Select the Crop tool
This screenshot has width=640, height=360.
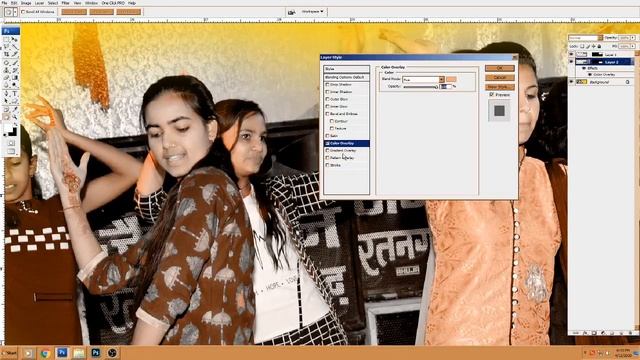click(x=6, y=54)
